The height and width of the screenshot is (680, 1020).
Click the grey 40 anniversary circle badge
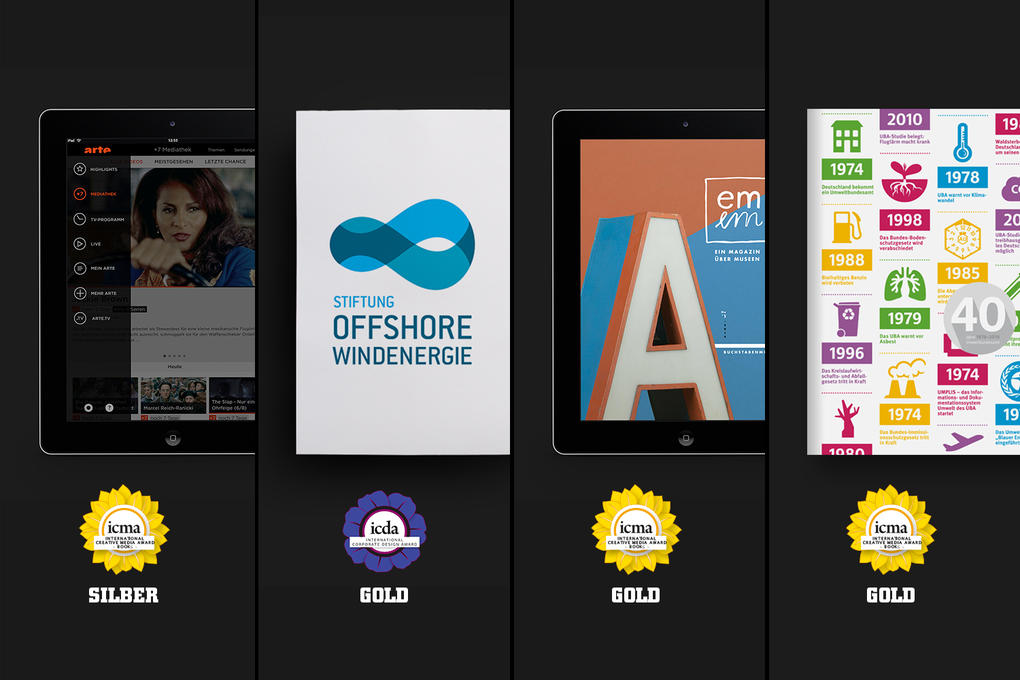pyautogui.click(x=979, y=318)
